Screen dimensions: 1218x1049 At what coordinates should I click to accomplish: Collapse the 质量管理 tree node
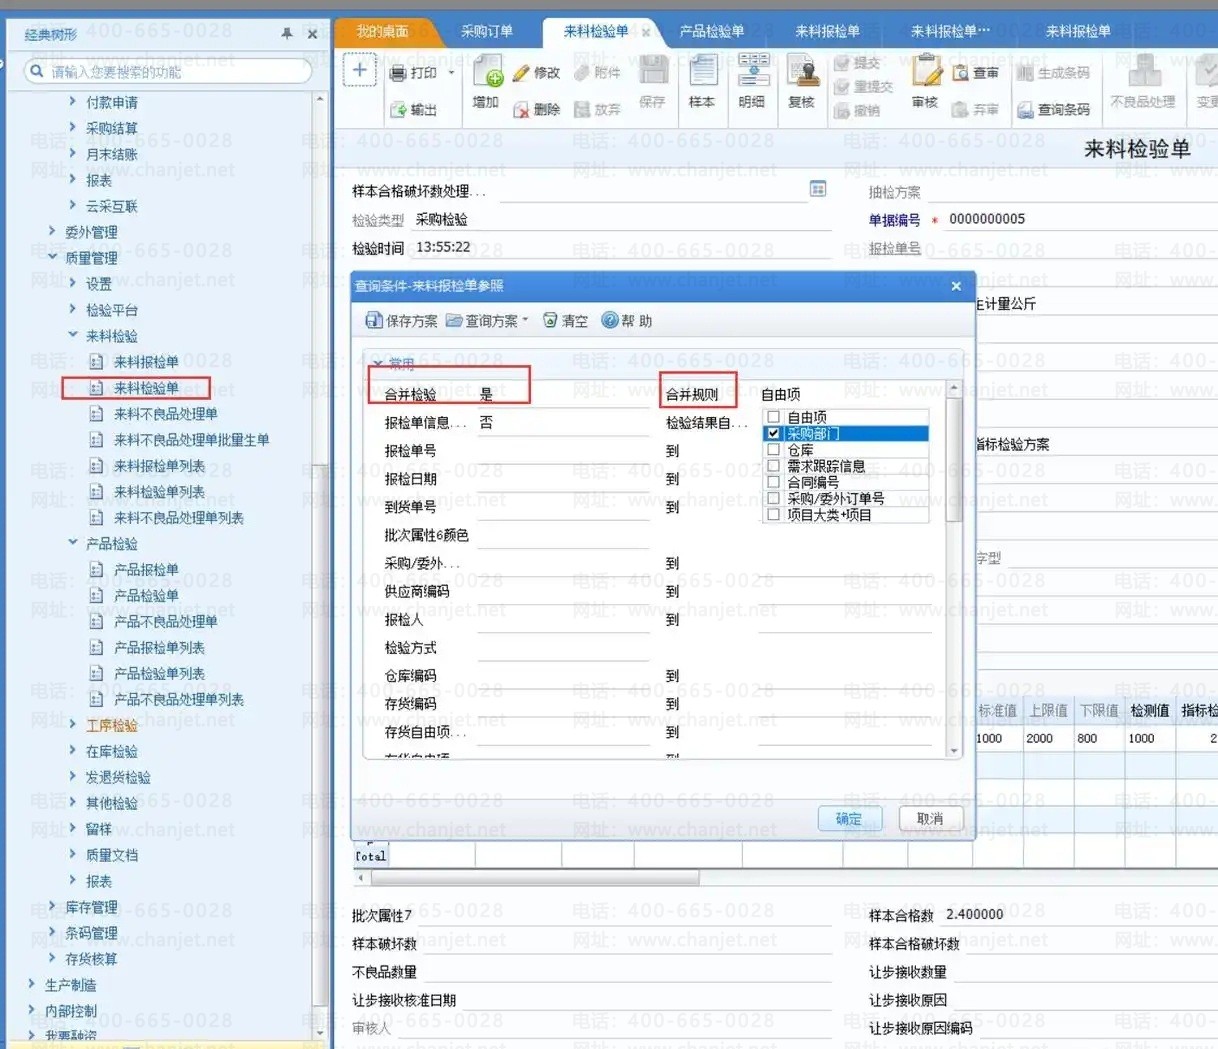point(53,258)
